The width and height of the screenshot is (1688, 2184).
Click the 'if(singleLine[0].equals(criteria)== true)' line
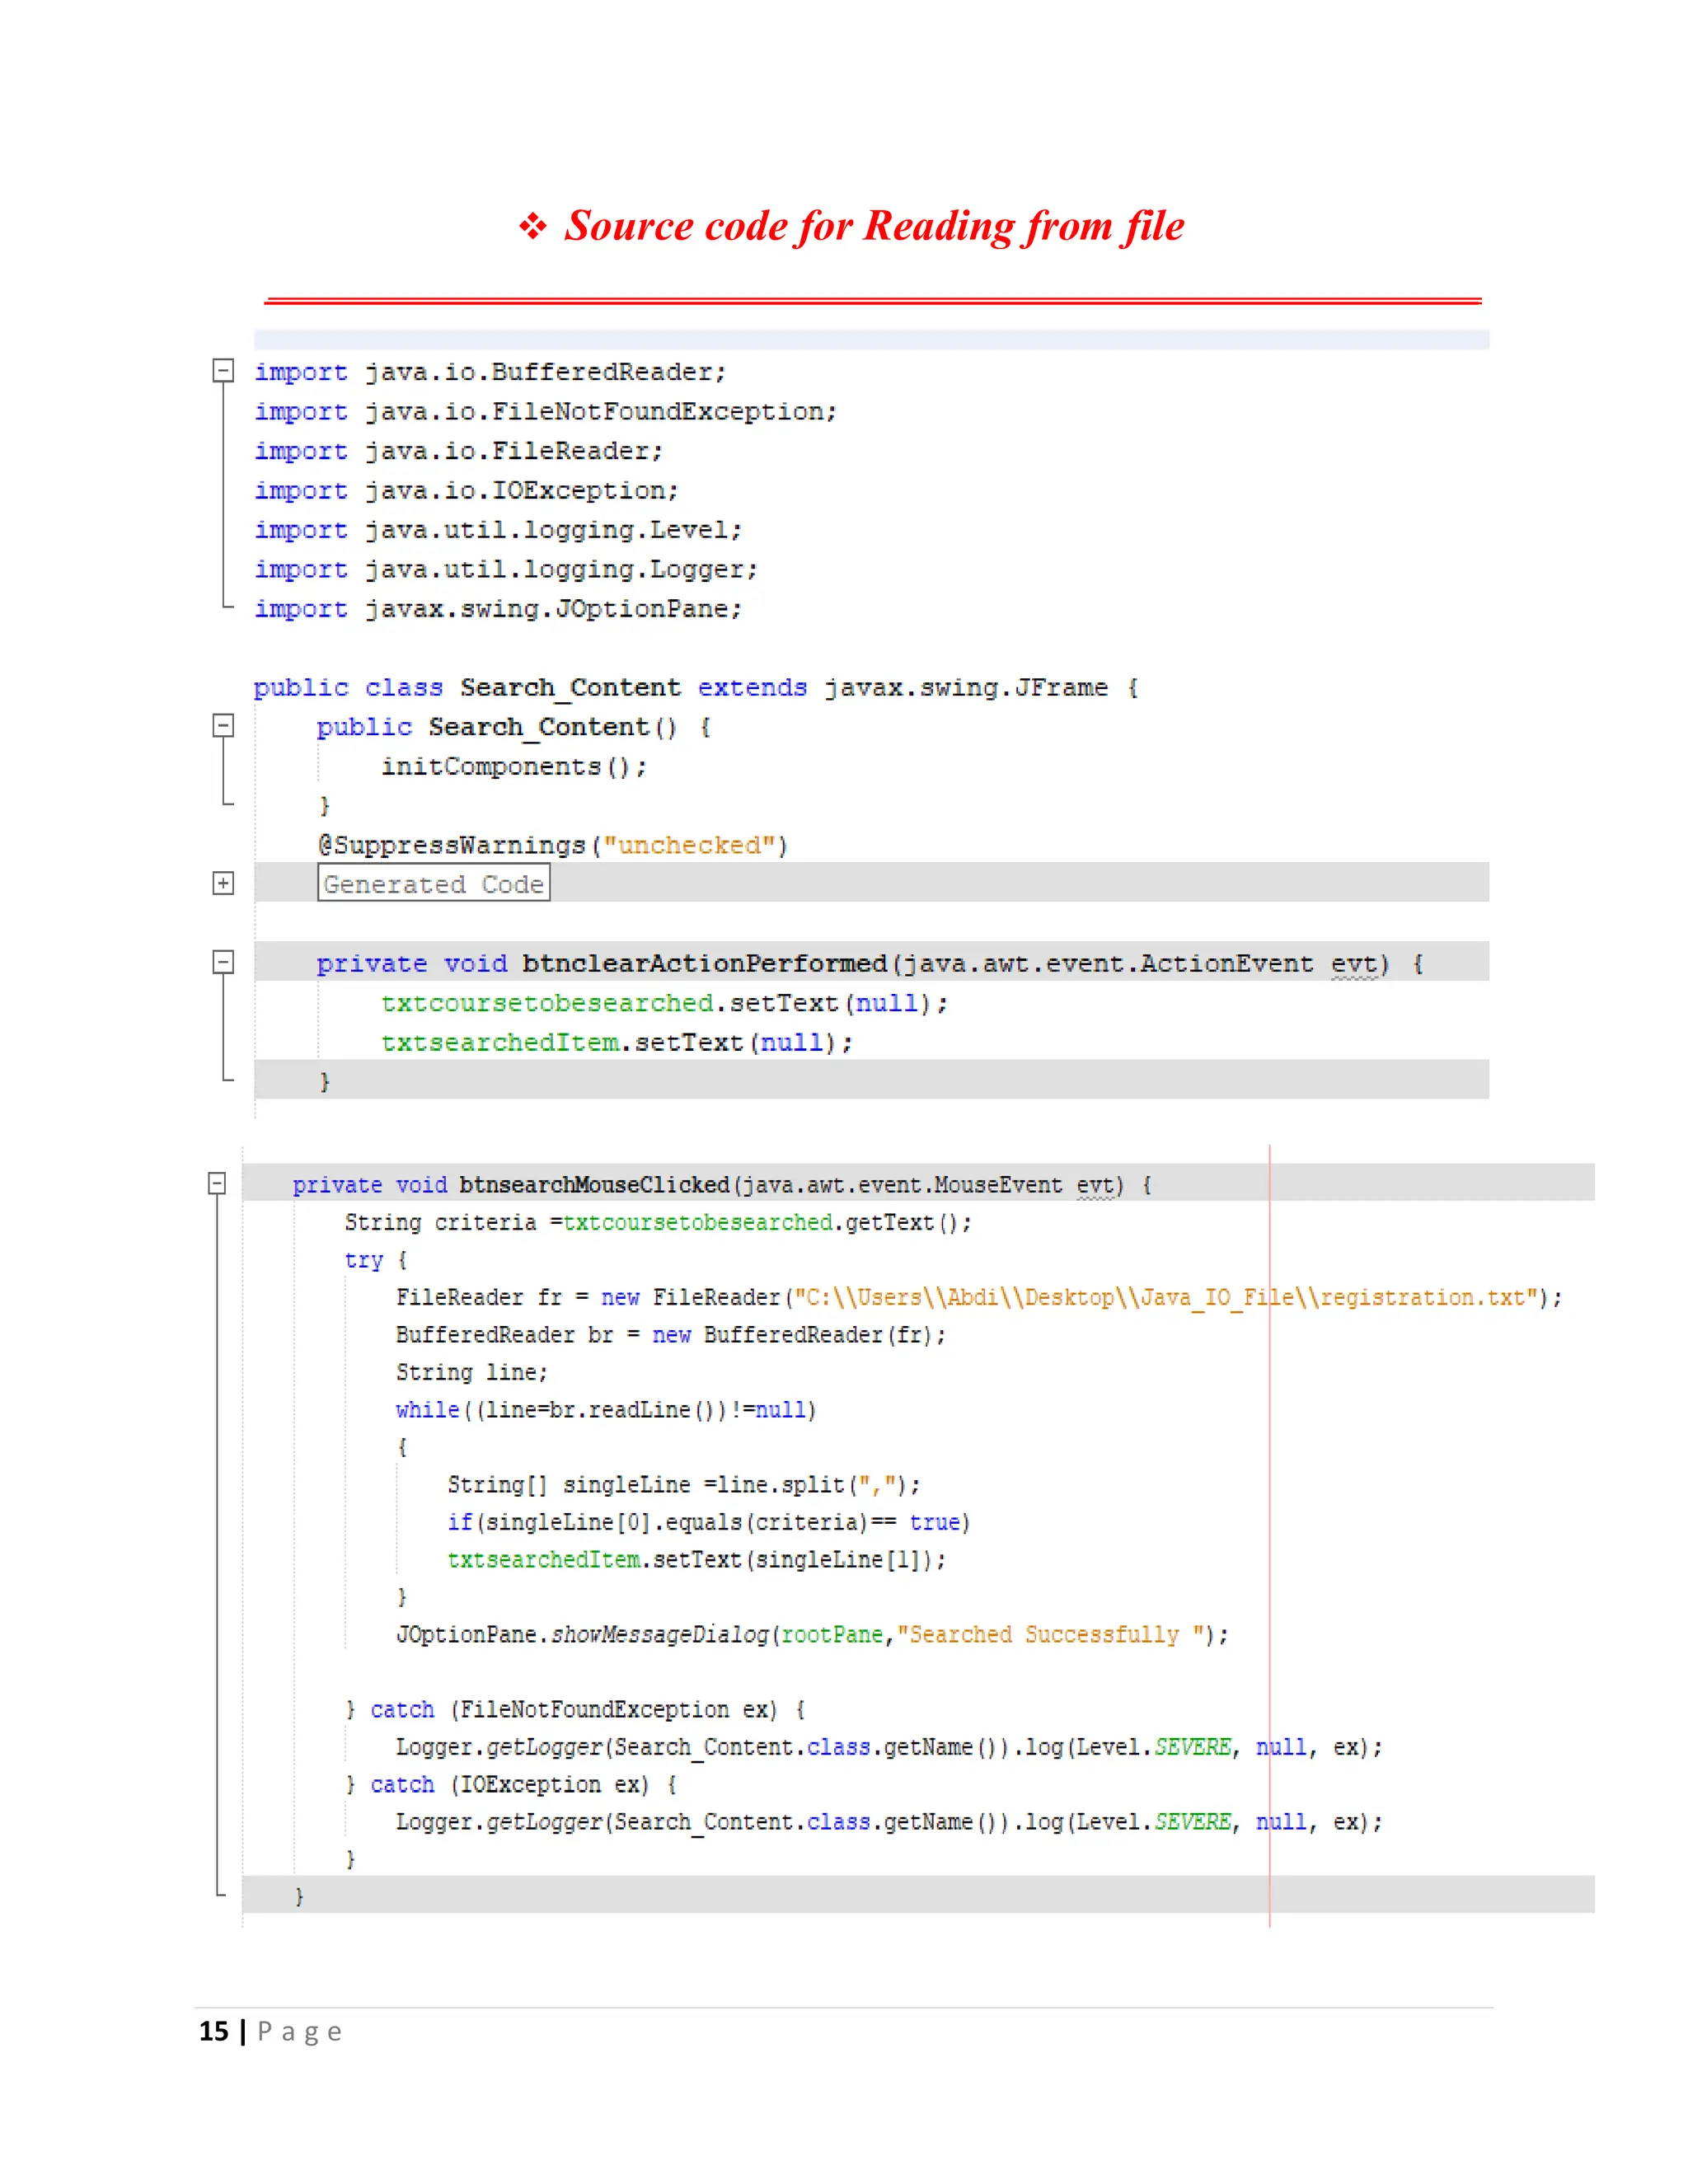(709, 1522)
